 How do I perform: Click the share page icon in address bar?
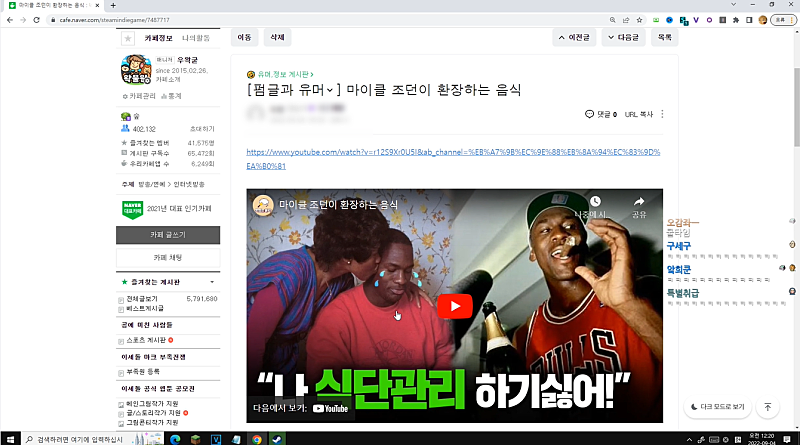click(626, 20)
